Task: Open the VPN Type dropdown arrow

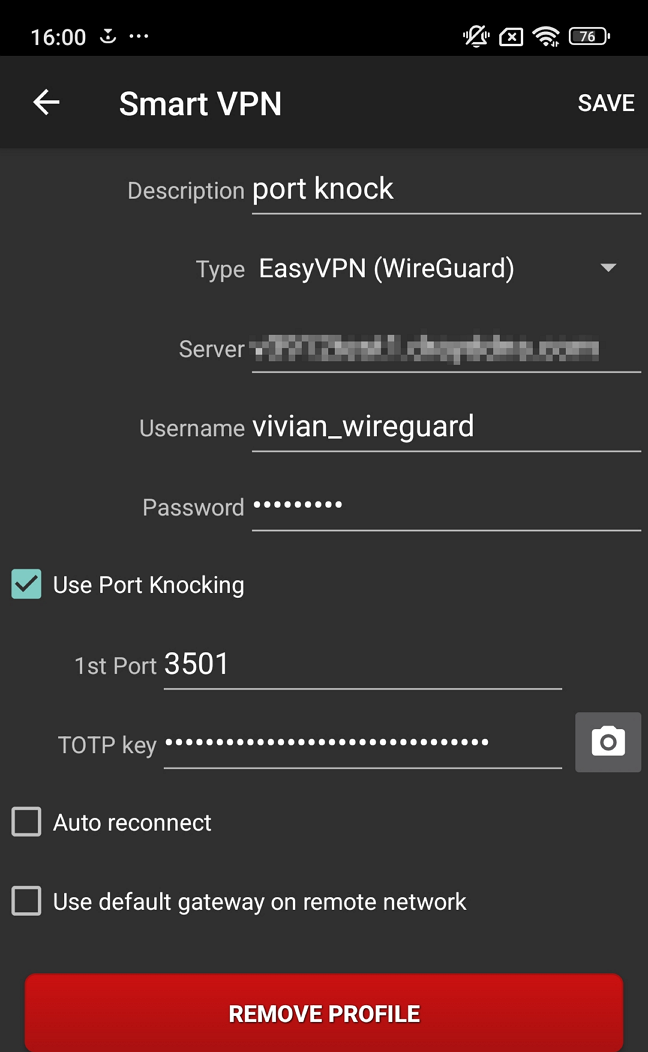Action: coord(608,268)
